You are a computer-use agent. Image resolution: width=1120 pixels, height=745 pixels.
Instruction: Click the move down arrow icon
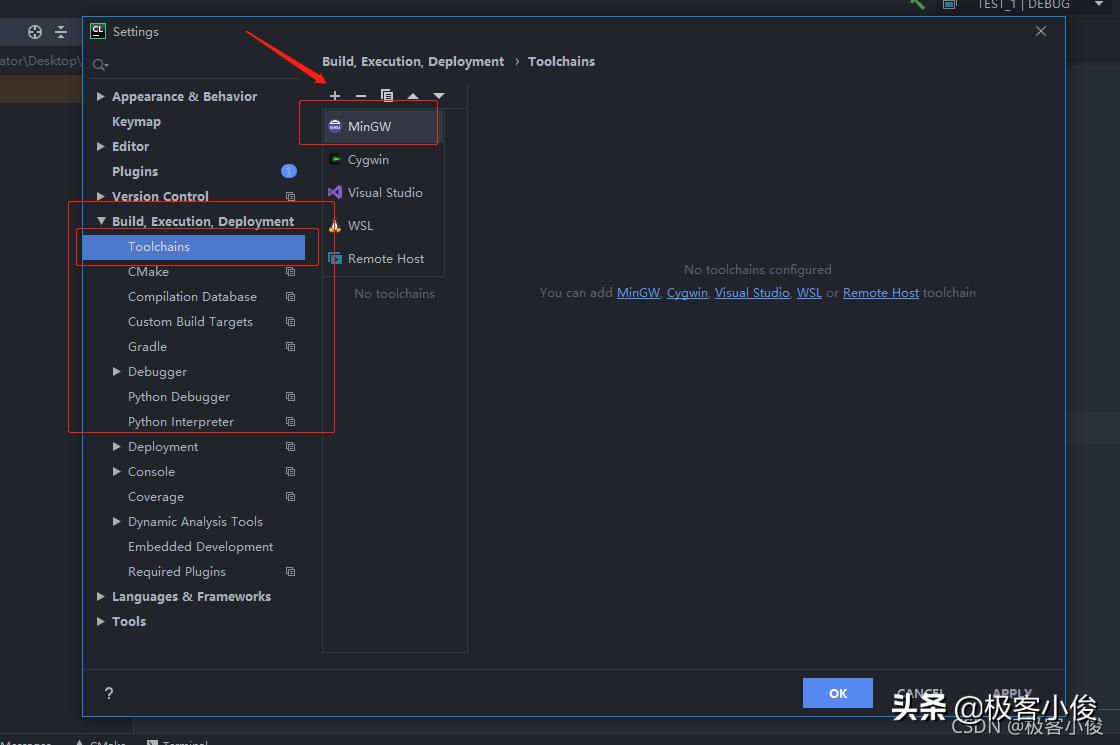click(438, 96)
